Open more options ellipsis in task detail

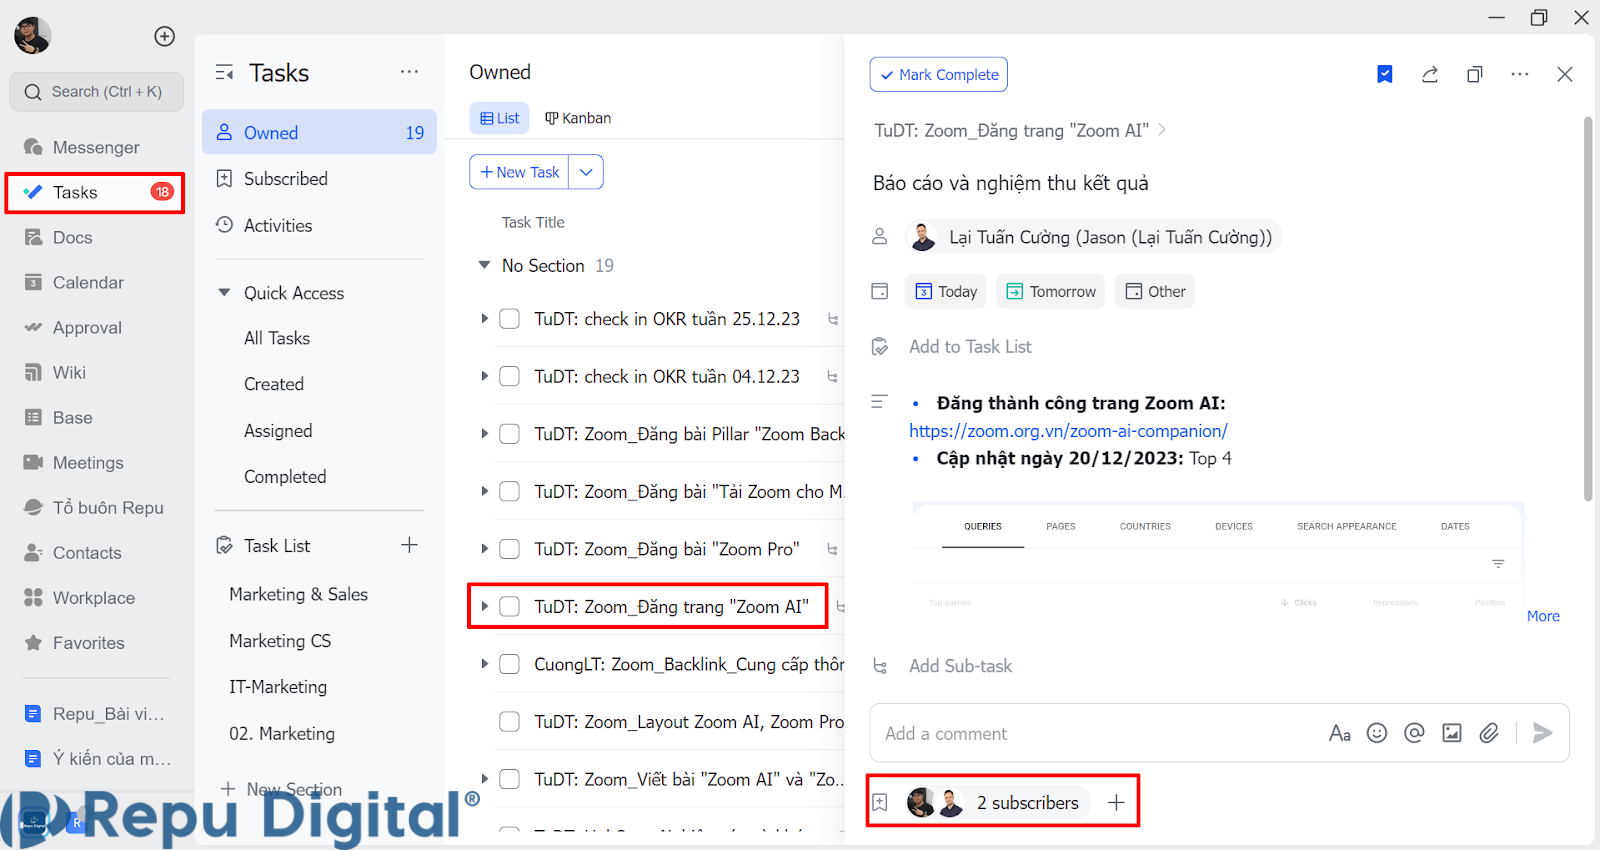[x=1520, y=75]
